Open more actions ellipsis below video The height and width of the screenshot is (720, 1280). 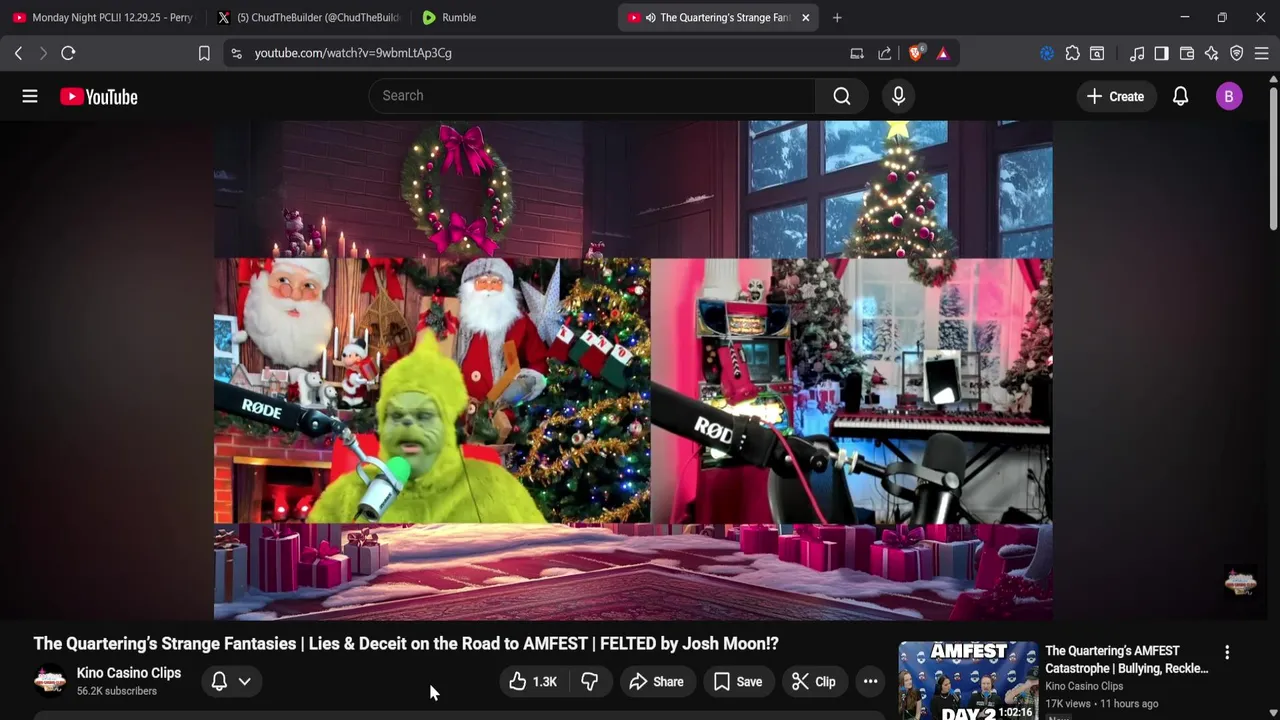click(x=871, y=682)
